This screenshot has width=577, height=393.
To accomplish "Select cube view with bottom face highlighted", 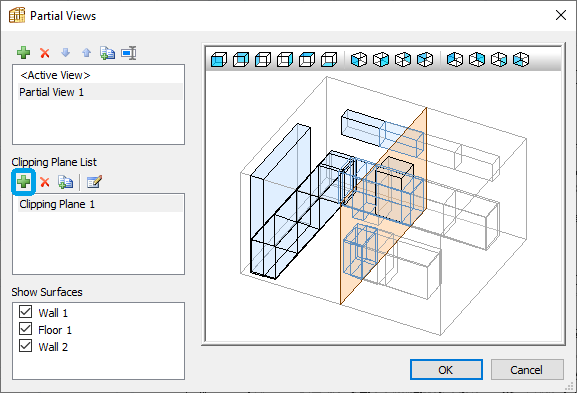I will [329, 59].
